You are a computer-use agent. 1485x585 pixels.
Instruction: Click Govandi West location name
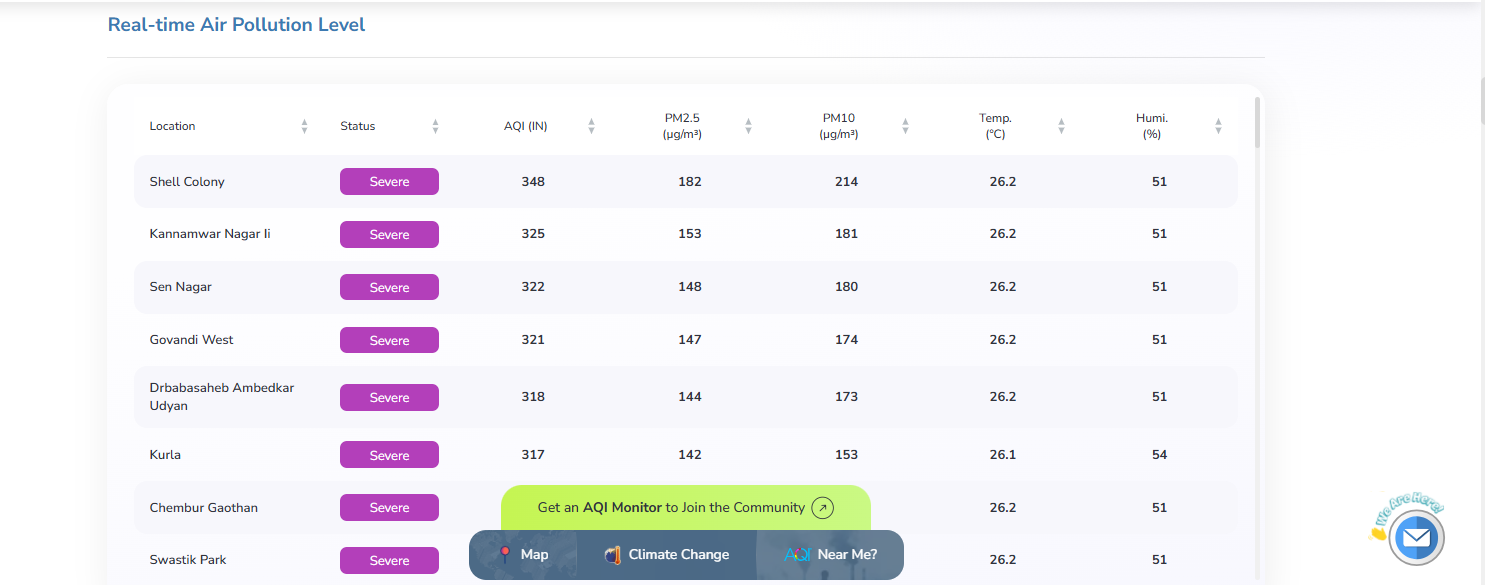click(x=191, y=340)
